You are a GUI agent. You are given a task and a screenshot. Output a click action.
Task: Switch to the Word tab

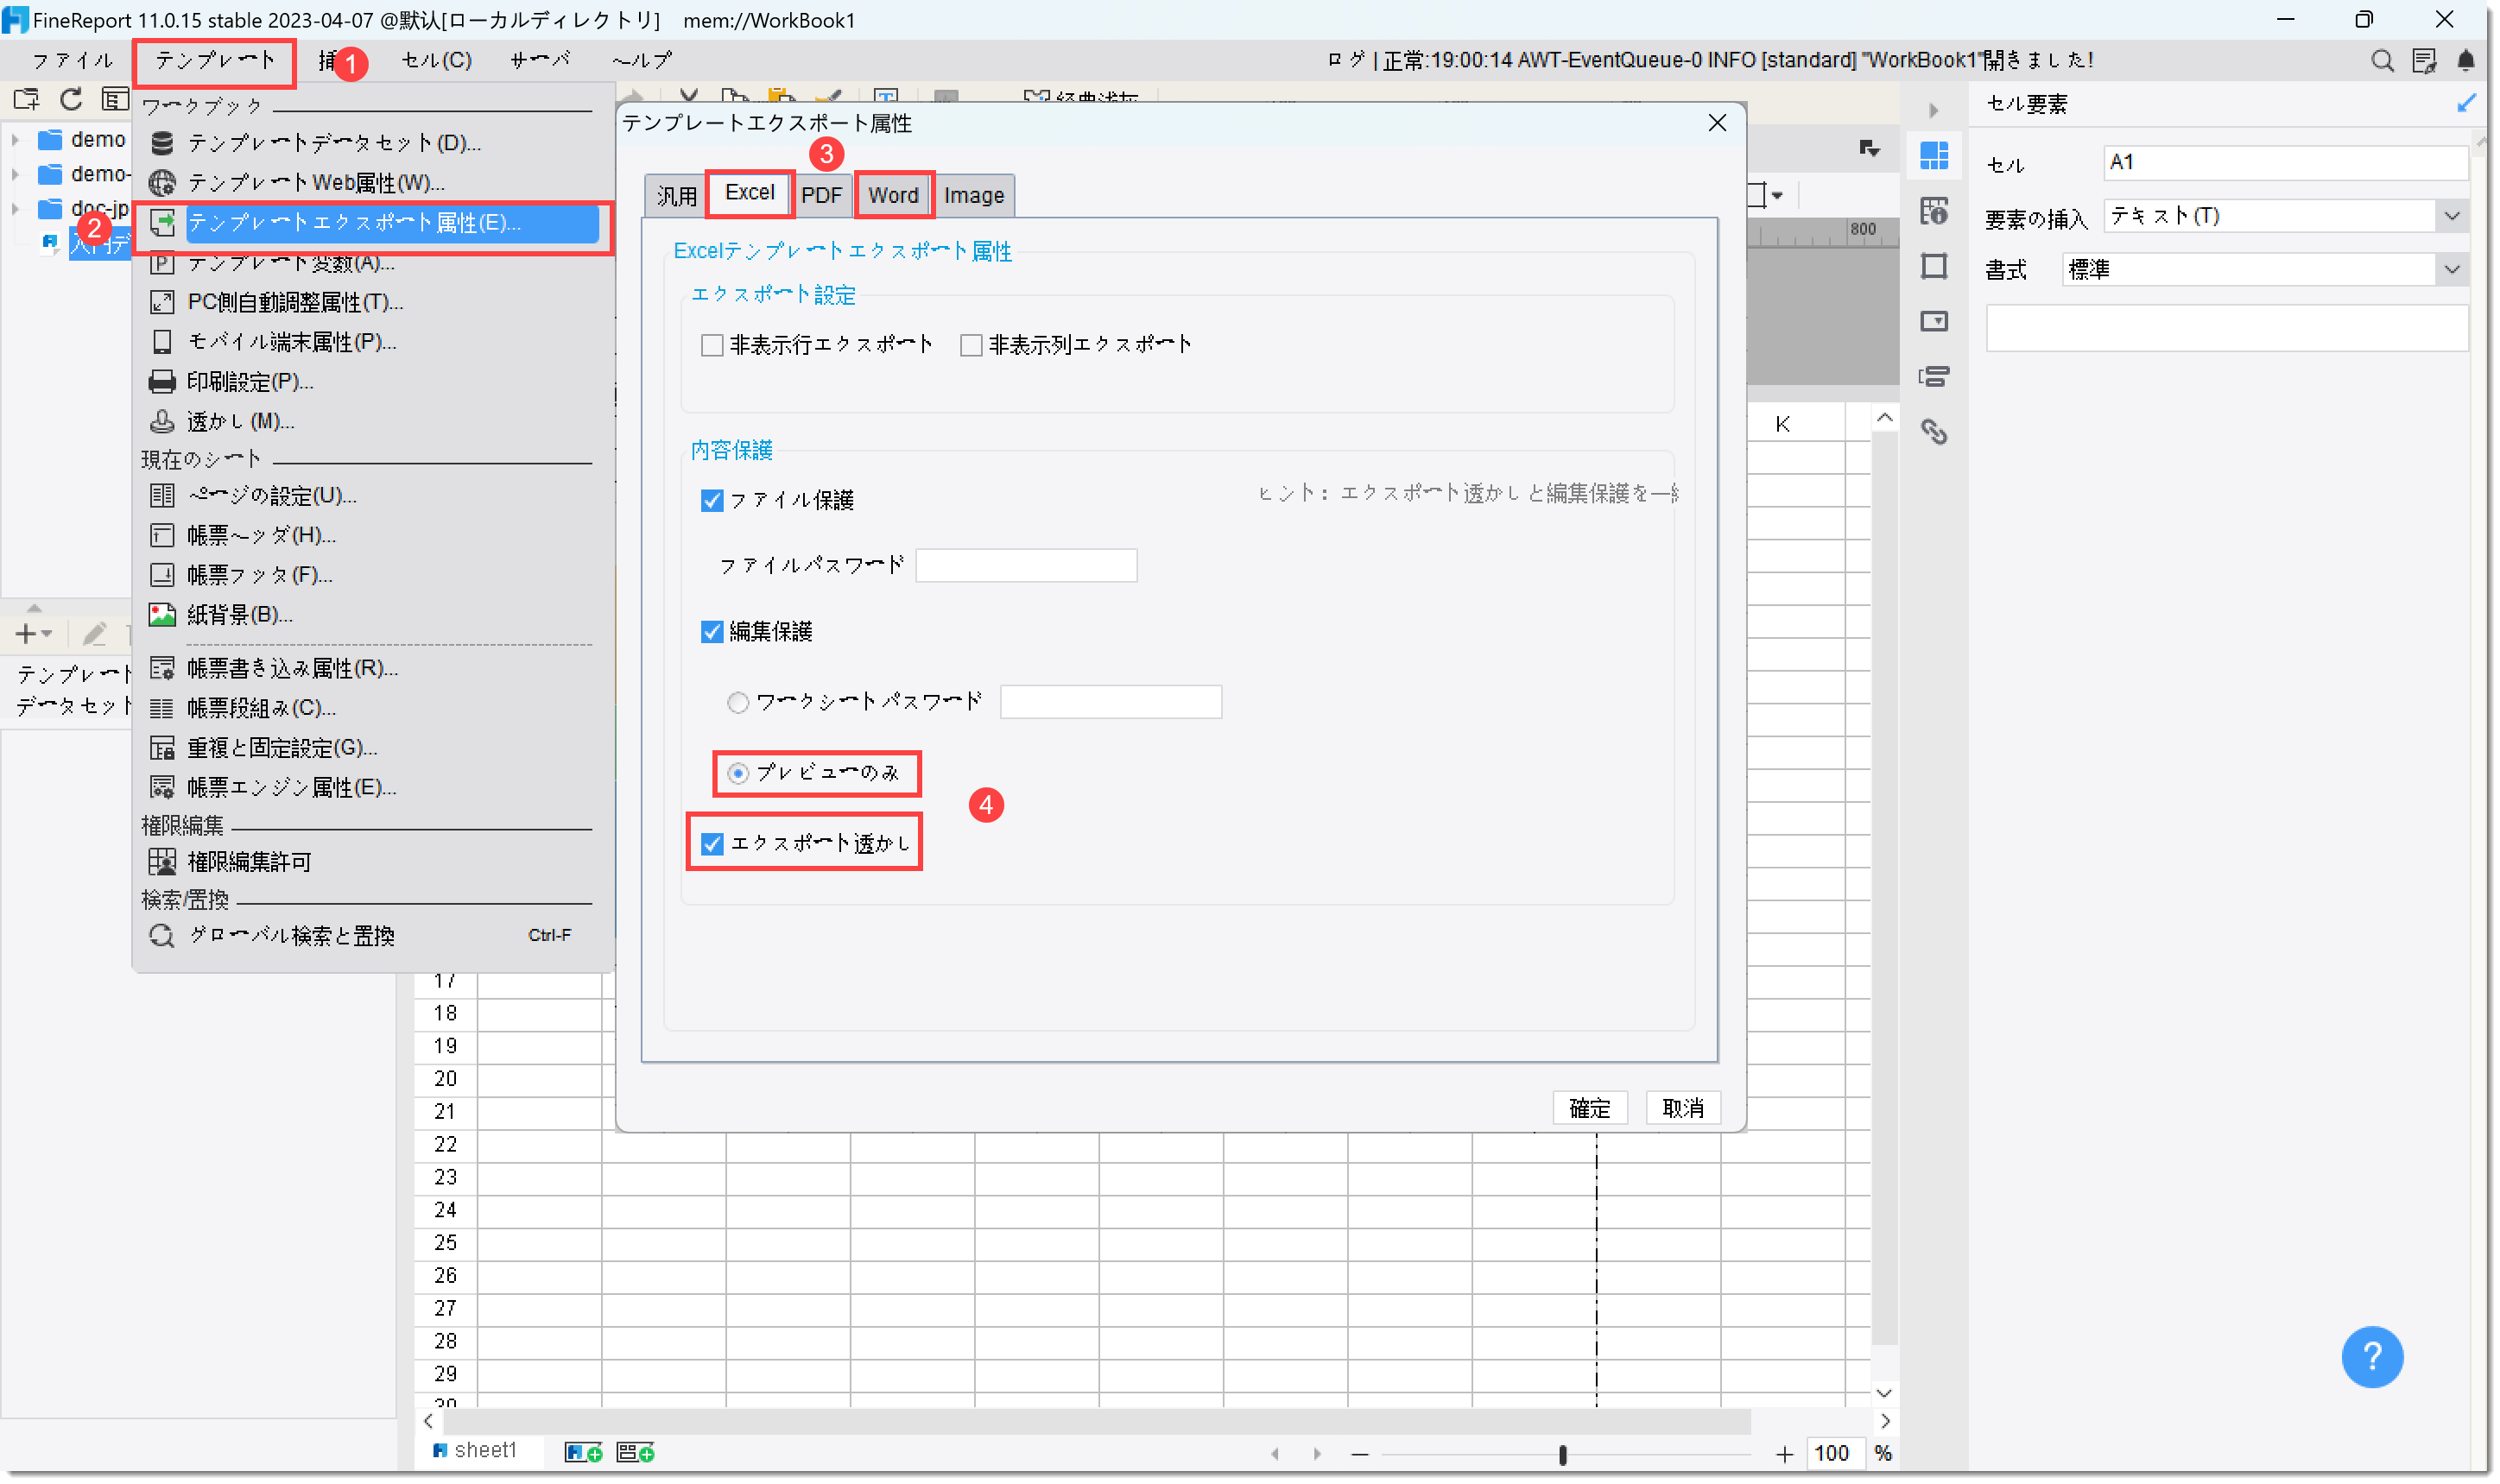tap(893, 196)
